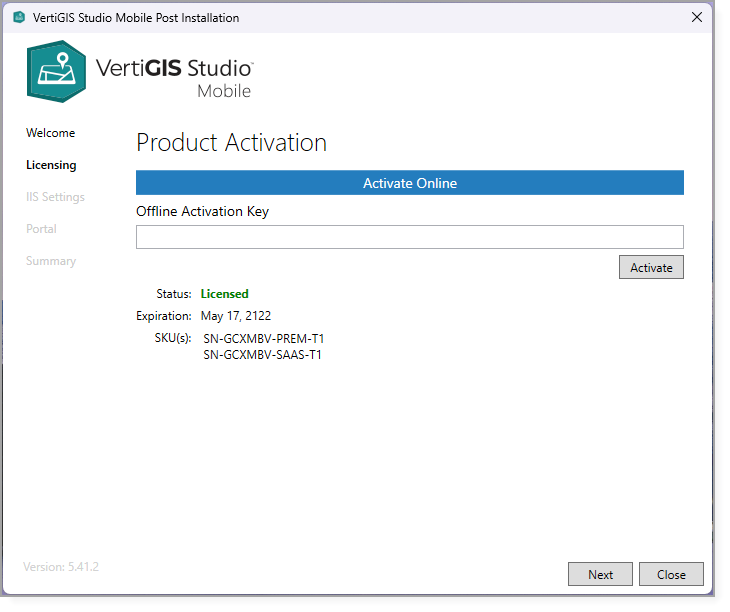This screenshot has width=730, height=612.
Task: Click the Offline Activation Key label
Action: pyautogui.click(x=203, y=211)
